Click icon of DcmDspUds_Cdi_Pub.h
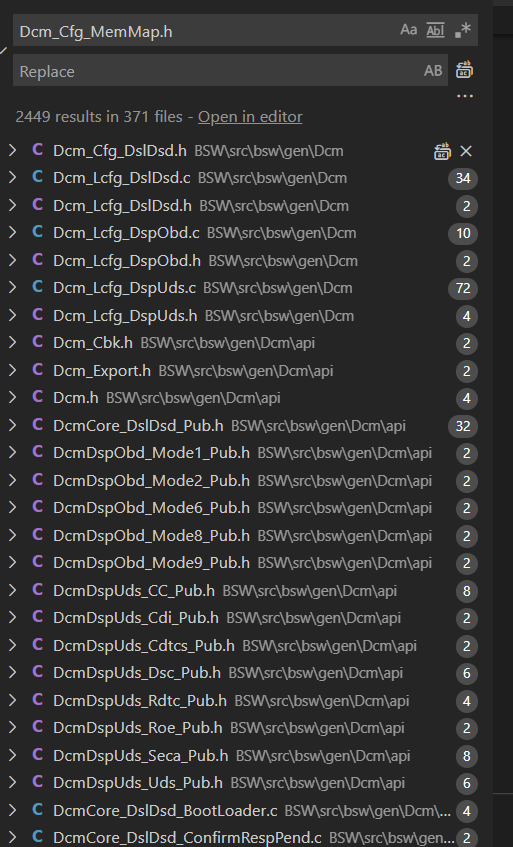The width and height of the screenshot is (513, 847). click(37, 617)
